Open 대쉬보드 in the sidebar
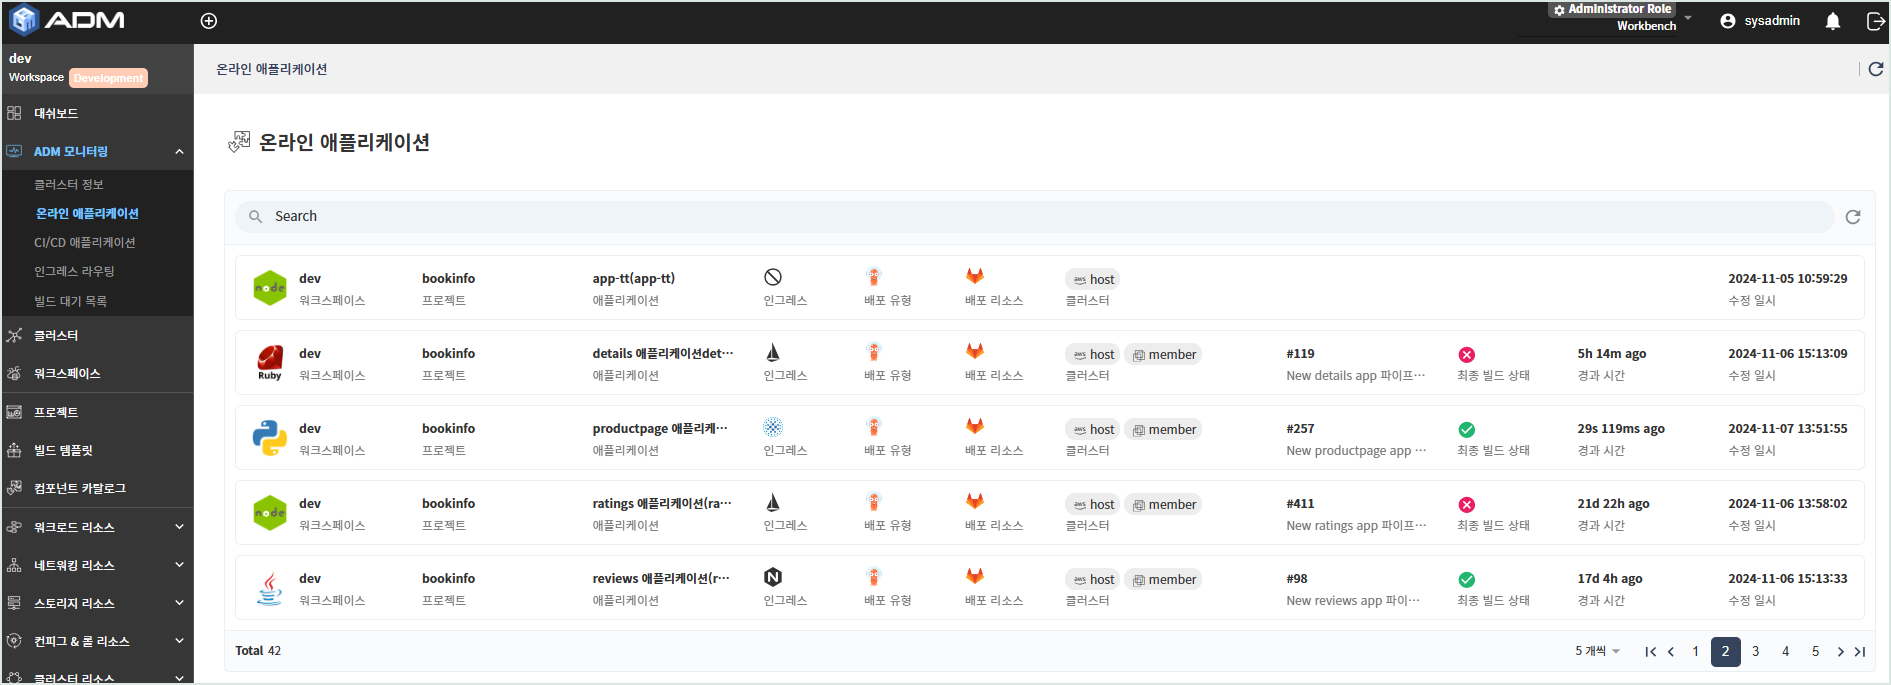1891x685 pixels. pyautogui.click(x=97, y=113)
